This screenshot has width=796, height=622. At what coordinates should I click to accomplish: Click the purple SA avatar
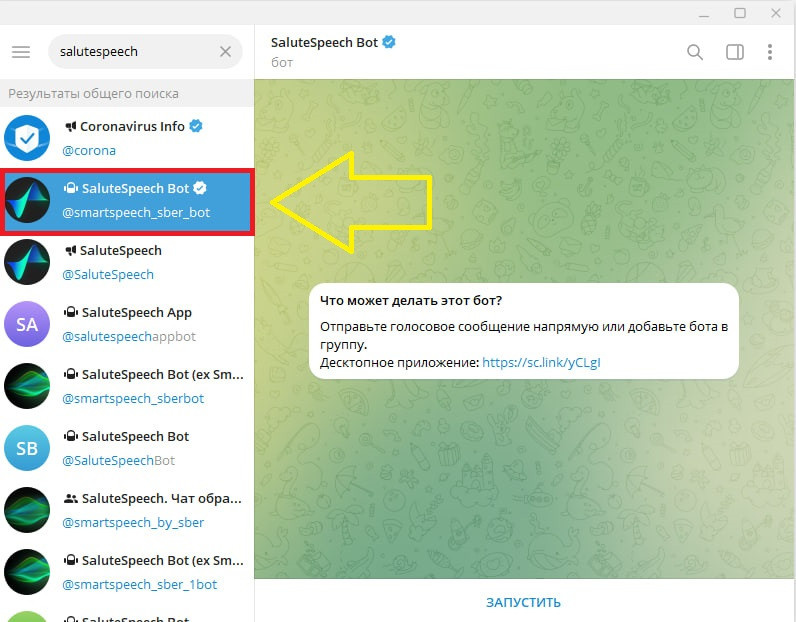click(27, 324)
